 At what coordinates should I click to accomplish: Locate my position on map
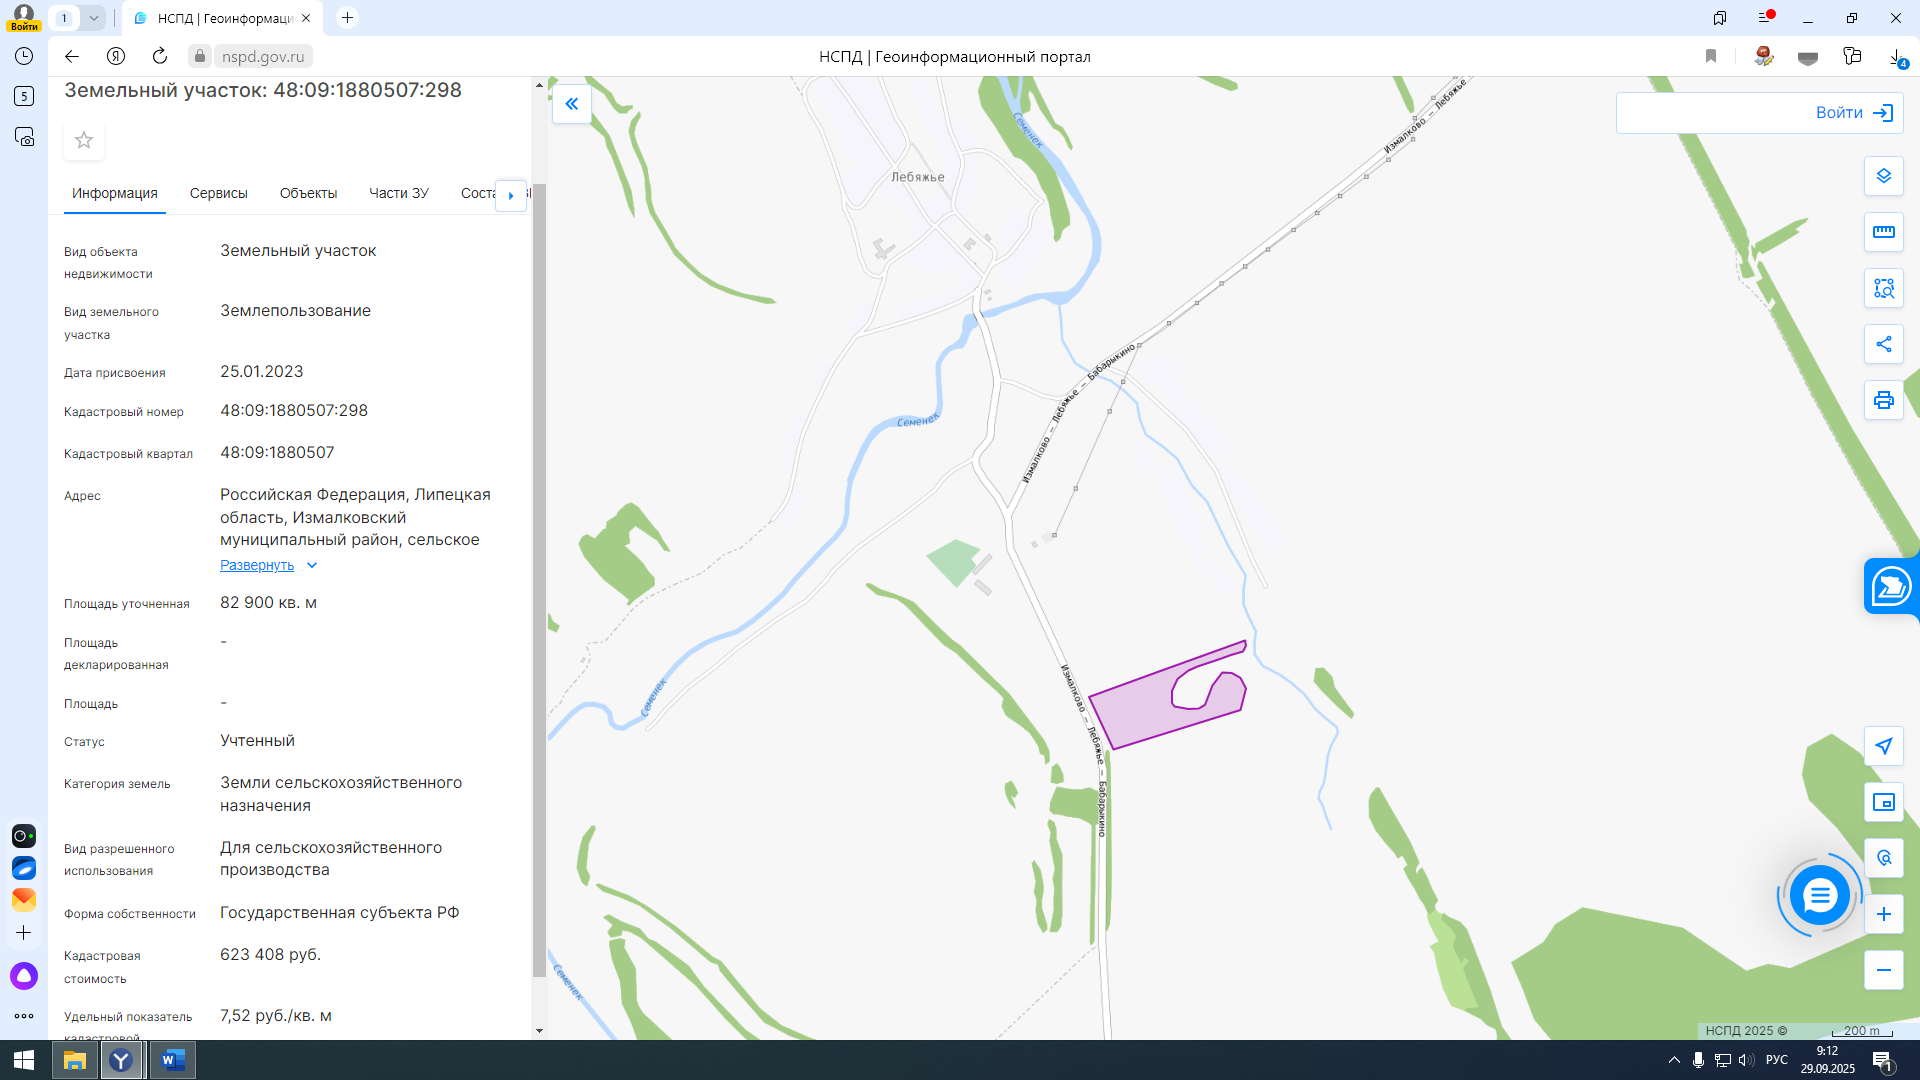coord(1883,746)
